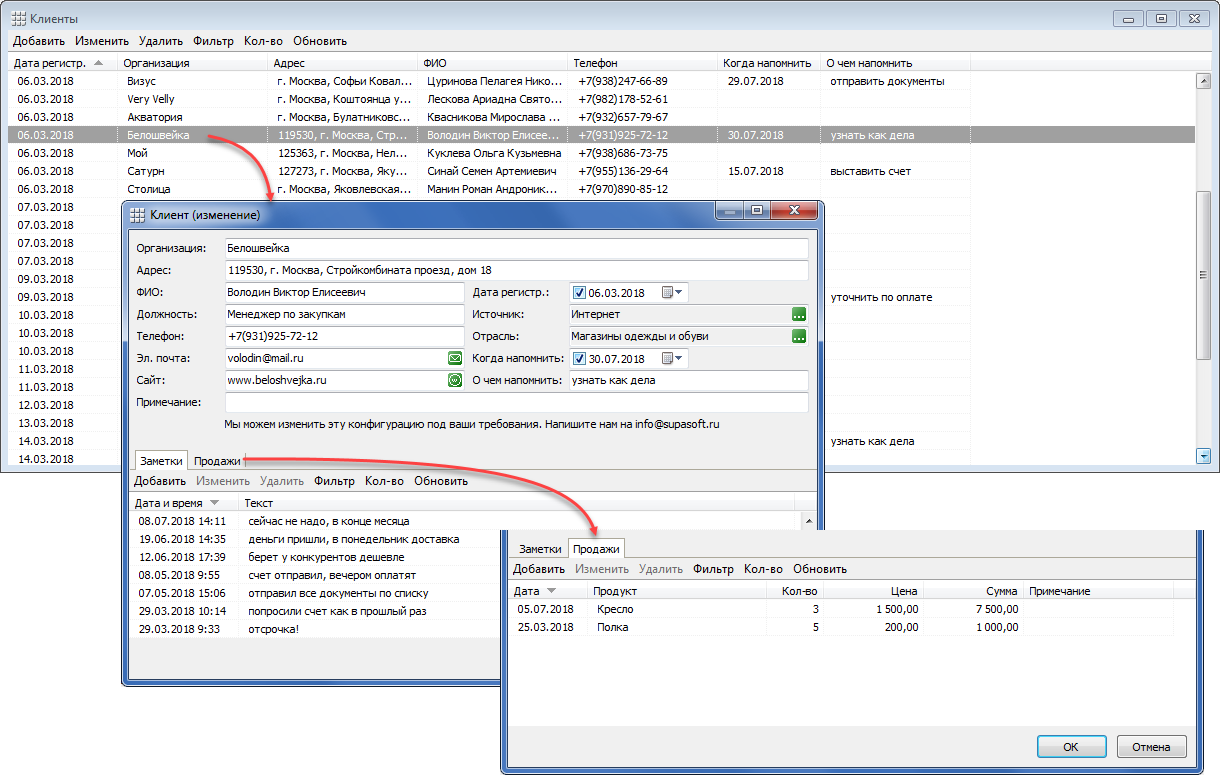Click the clients list scroll-down arrow

(x=1204, y=456)
